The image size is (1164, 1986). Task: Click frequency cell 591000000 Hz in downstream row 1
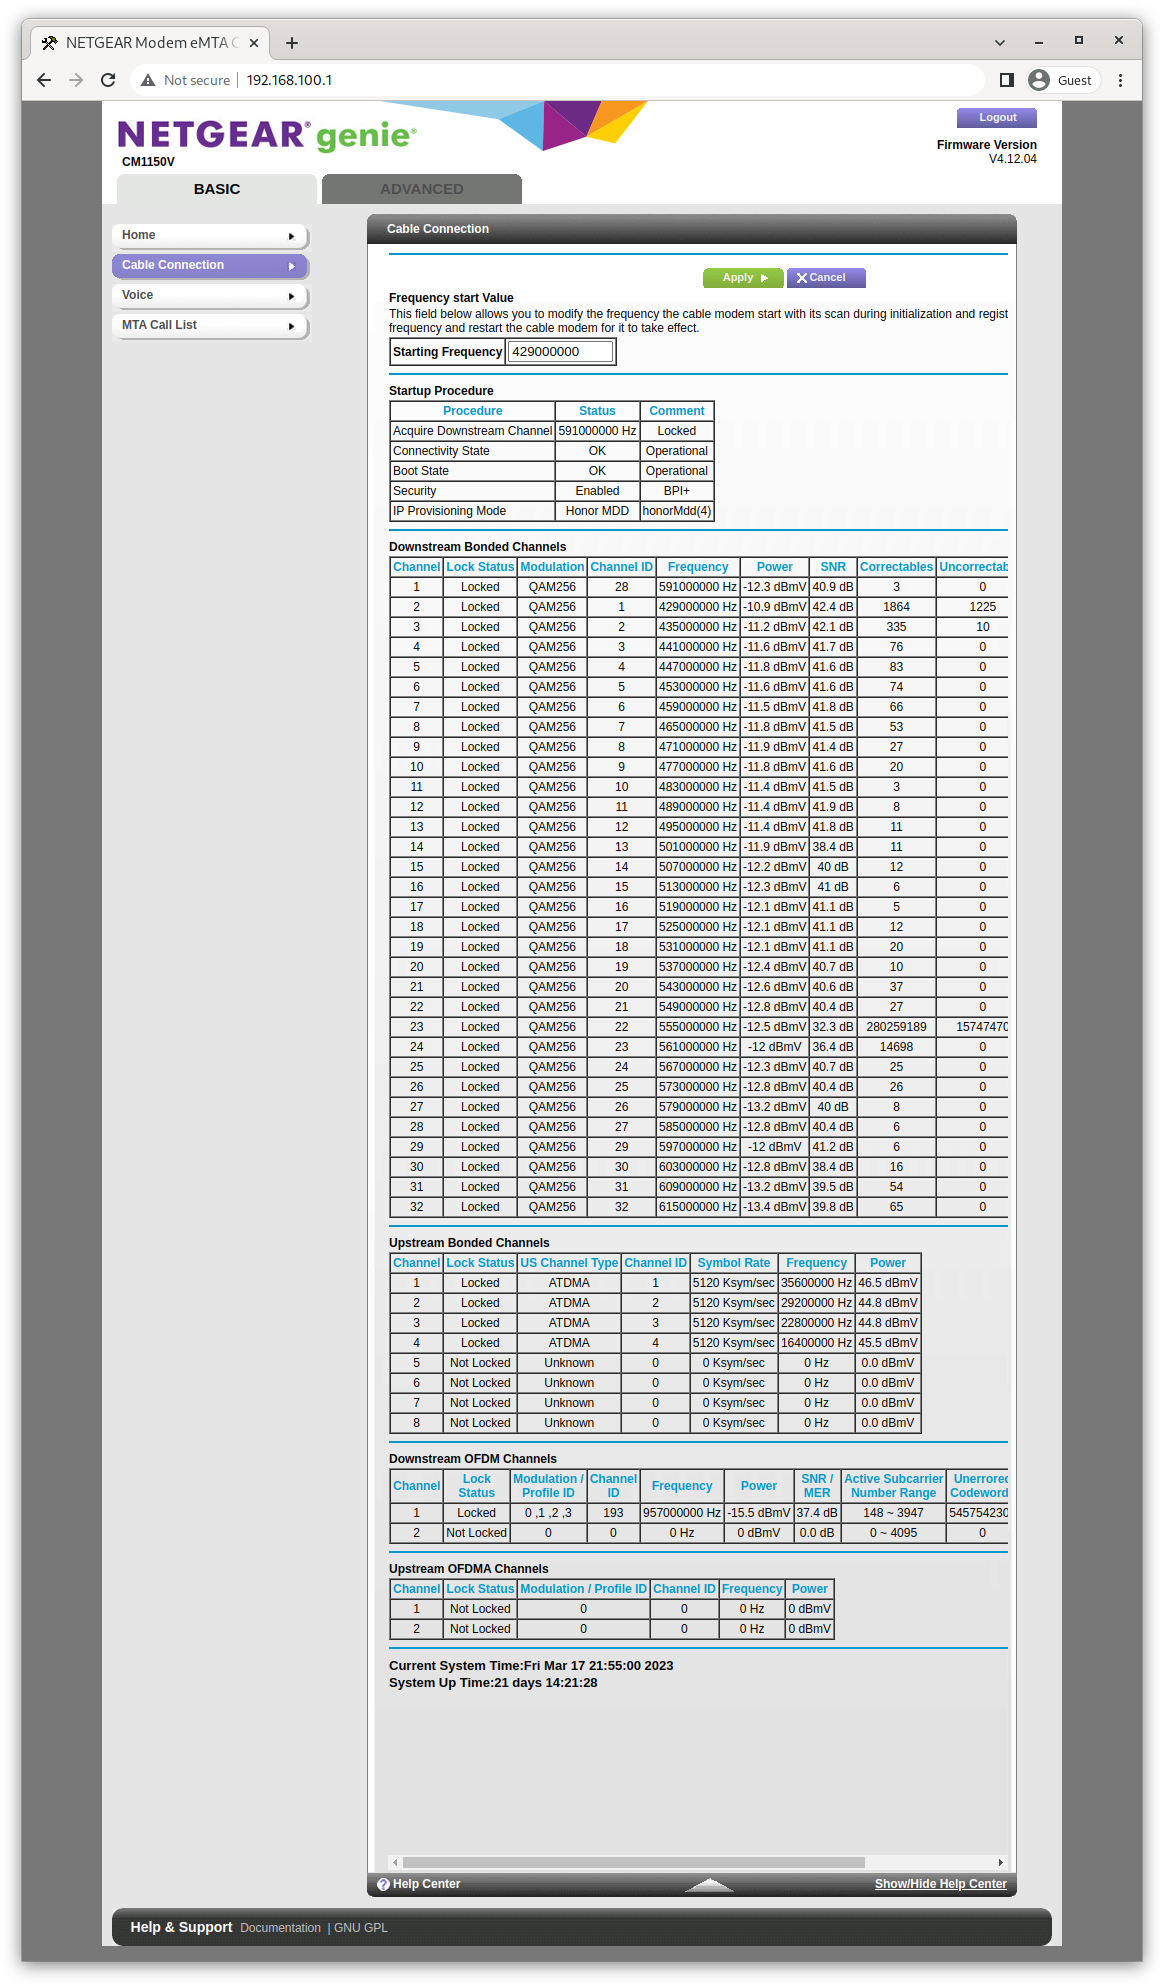click(698, 587)
